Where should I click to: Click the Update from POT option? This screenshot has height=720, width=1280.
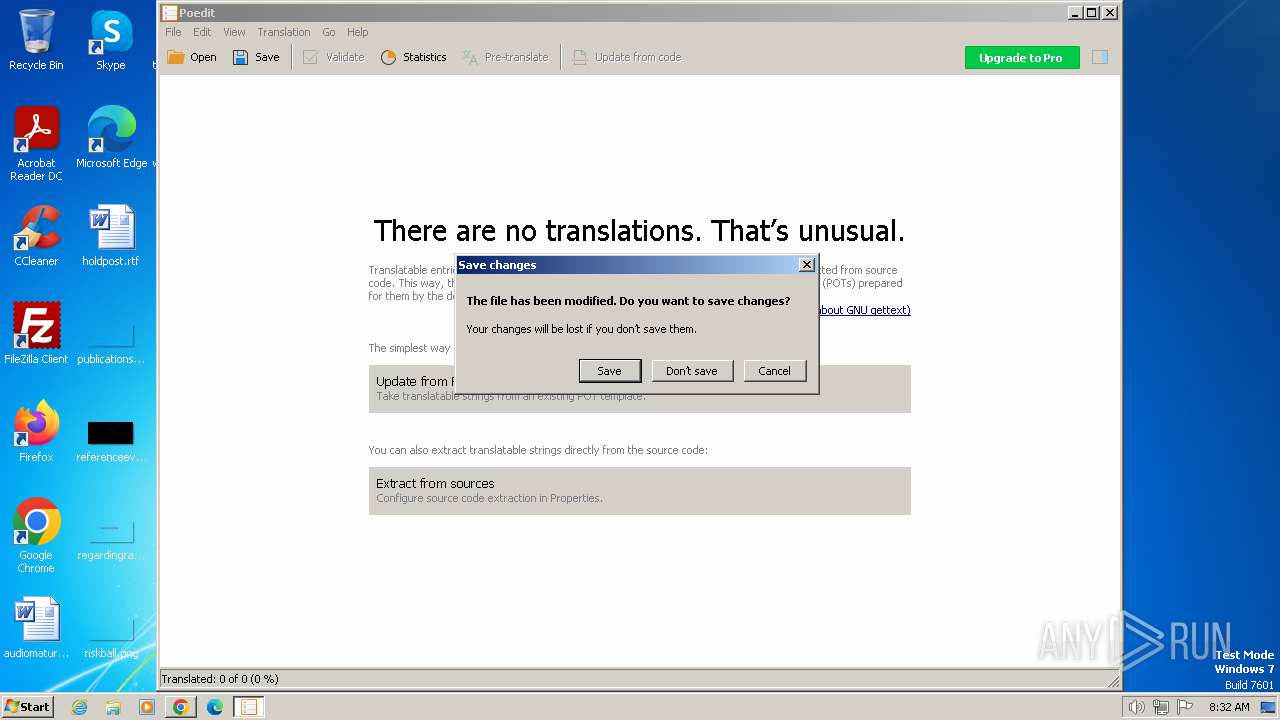pos(640,388)
